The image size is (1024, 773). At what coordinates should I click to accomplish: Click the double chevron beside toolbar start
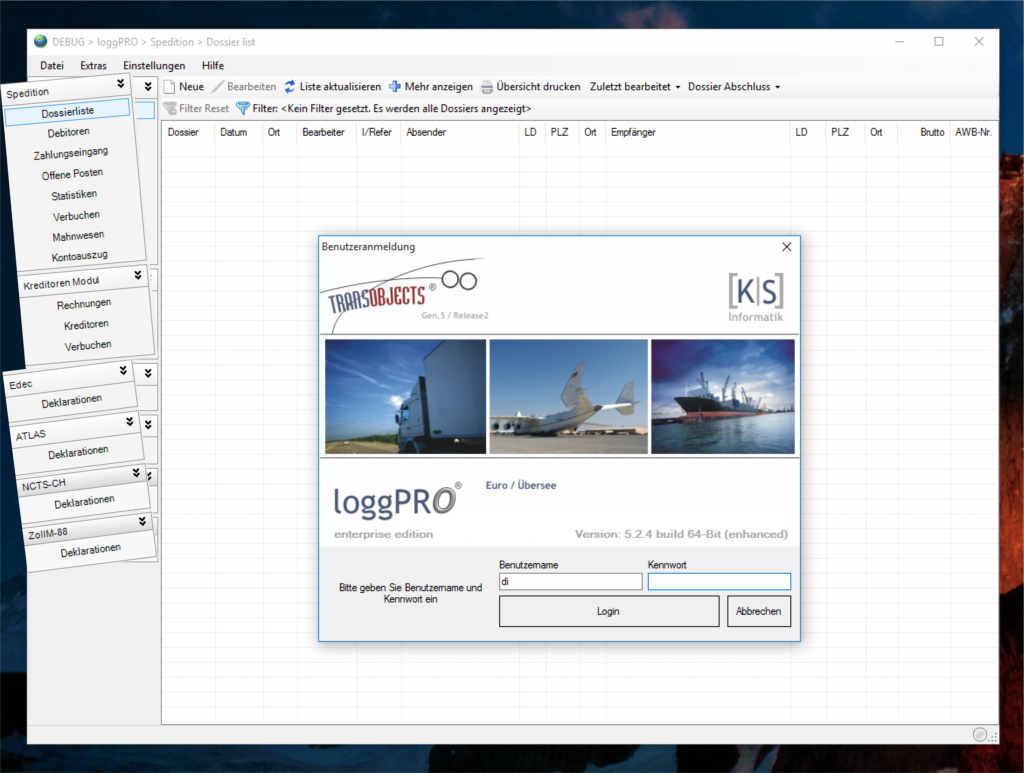(148, 86)
